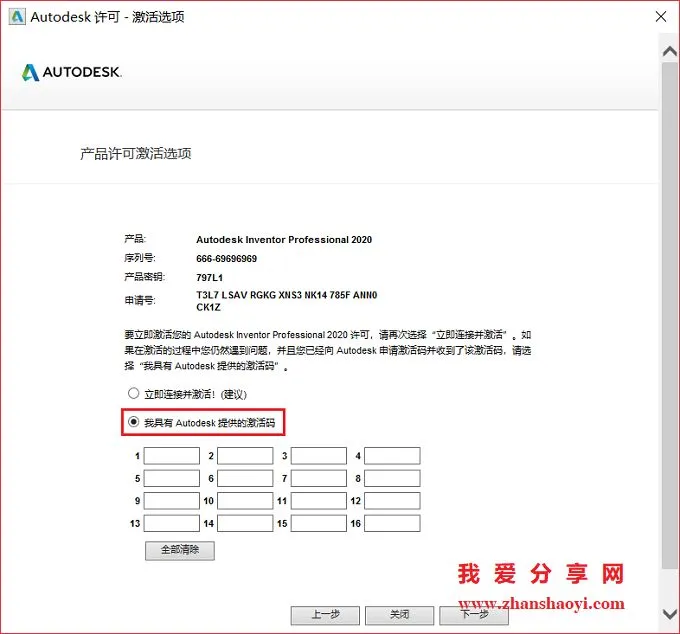Click activation code field 10
The image size is (680, 634).
245,500
